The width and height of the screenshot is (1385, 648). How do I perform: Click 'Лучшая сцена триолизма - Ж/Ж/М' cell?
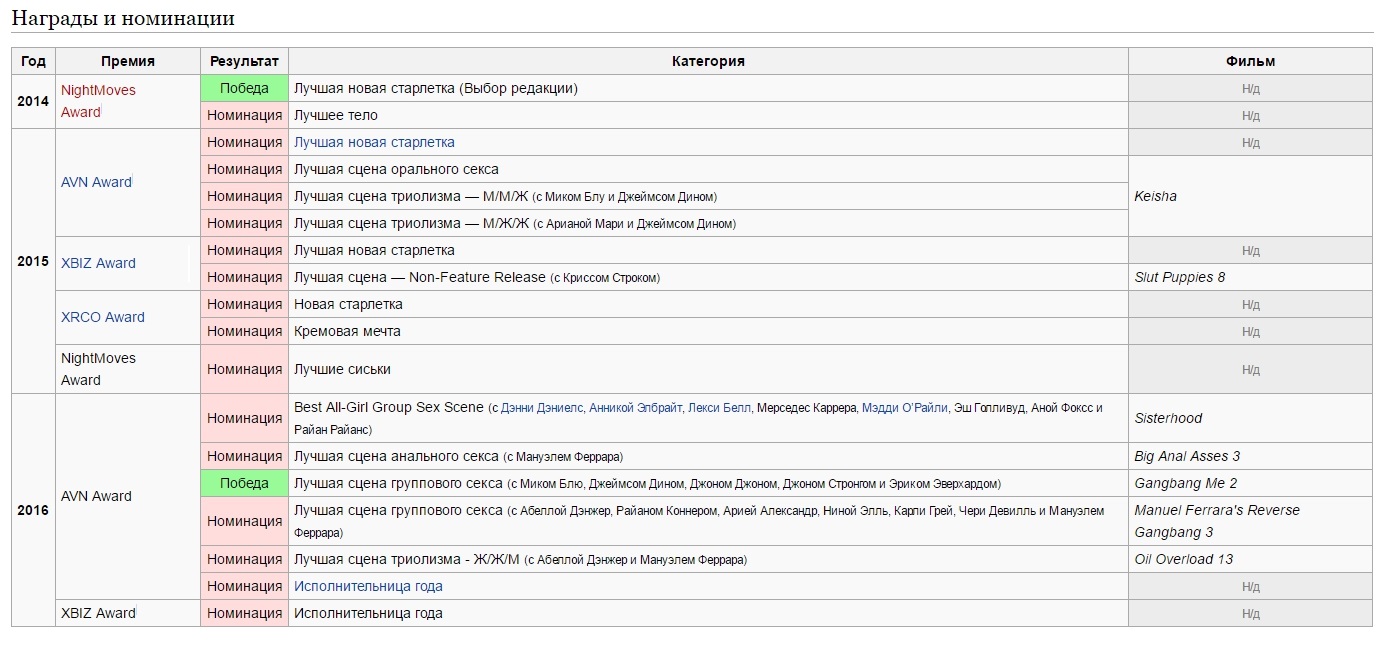tap(708, 559)
